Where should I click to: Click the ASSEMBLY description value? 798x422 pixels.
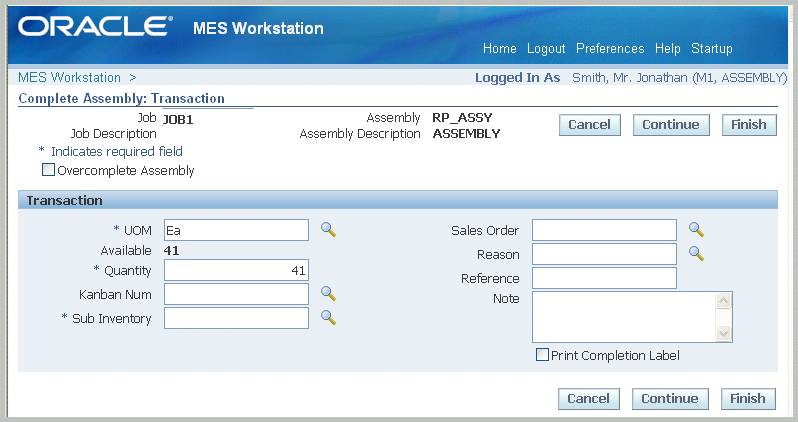tap(466, 134)
